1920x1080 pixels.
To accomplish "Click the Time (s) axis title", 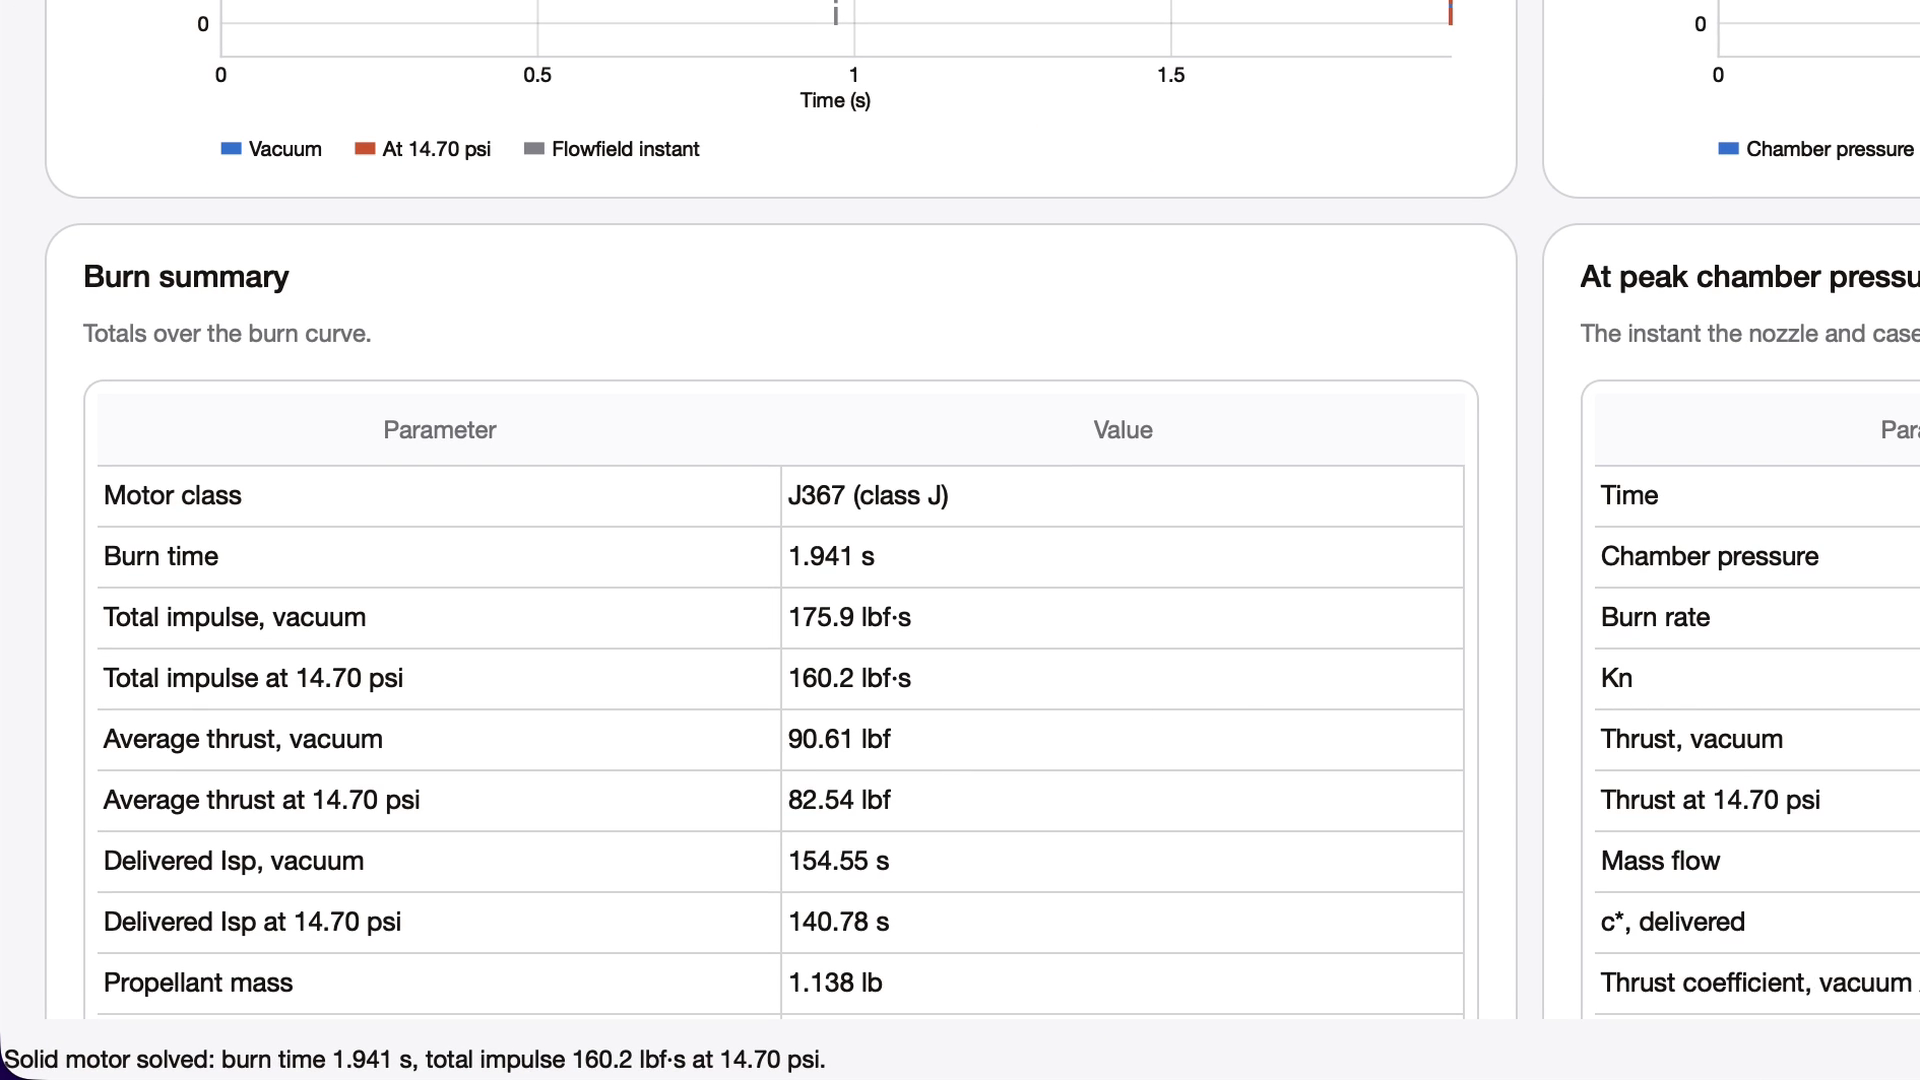I will point(835,101).
